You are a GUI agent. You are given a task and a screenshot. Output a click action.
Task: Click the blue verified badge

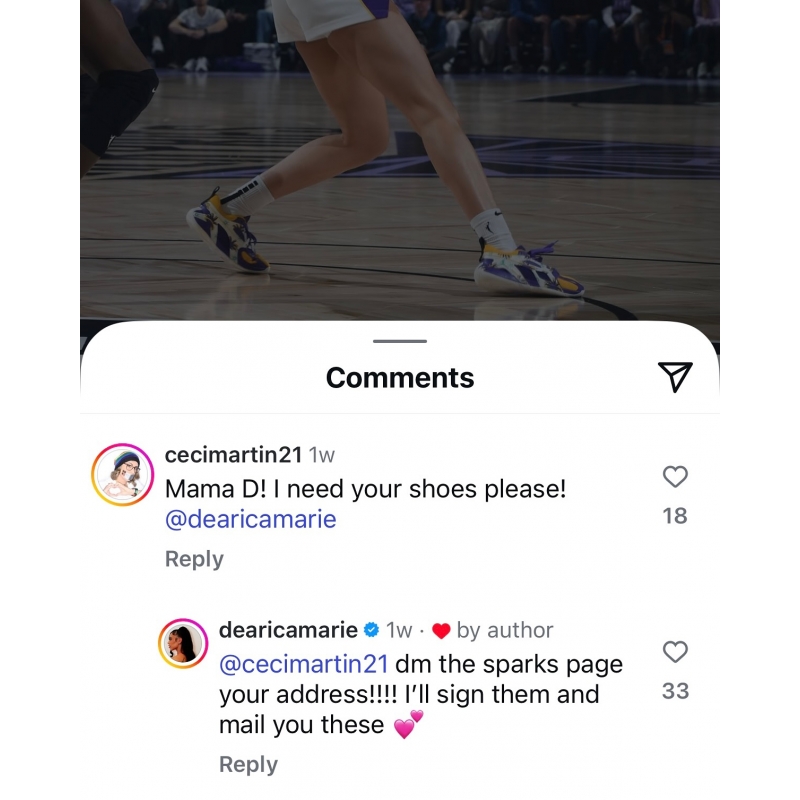coord(371,630)
